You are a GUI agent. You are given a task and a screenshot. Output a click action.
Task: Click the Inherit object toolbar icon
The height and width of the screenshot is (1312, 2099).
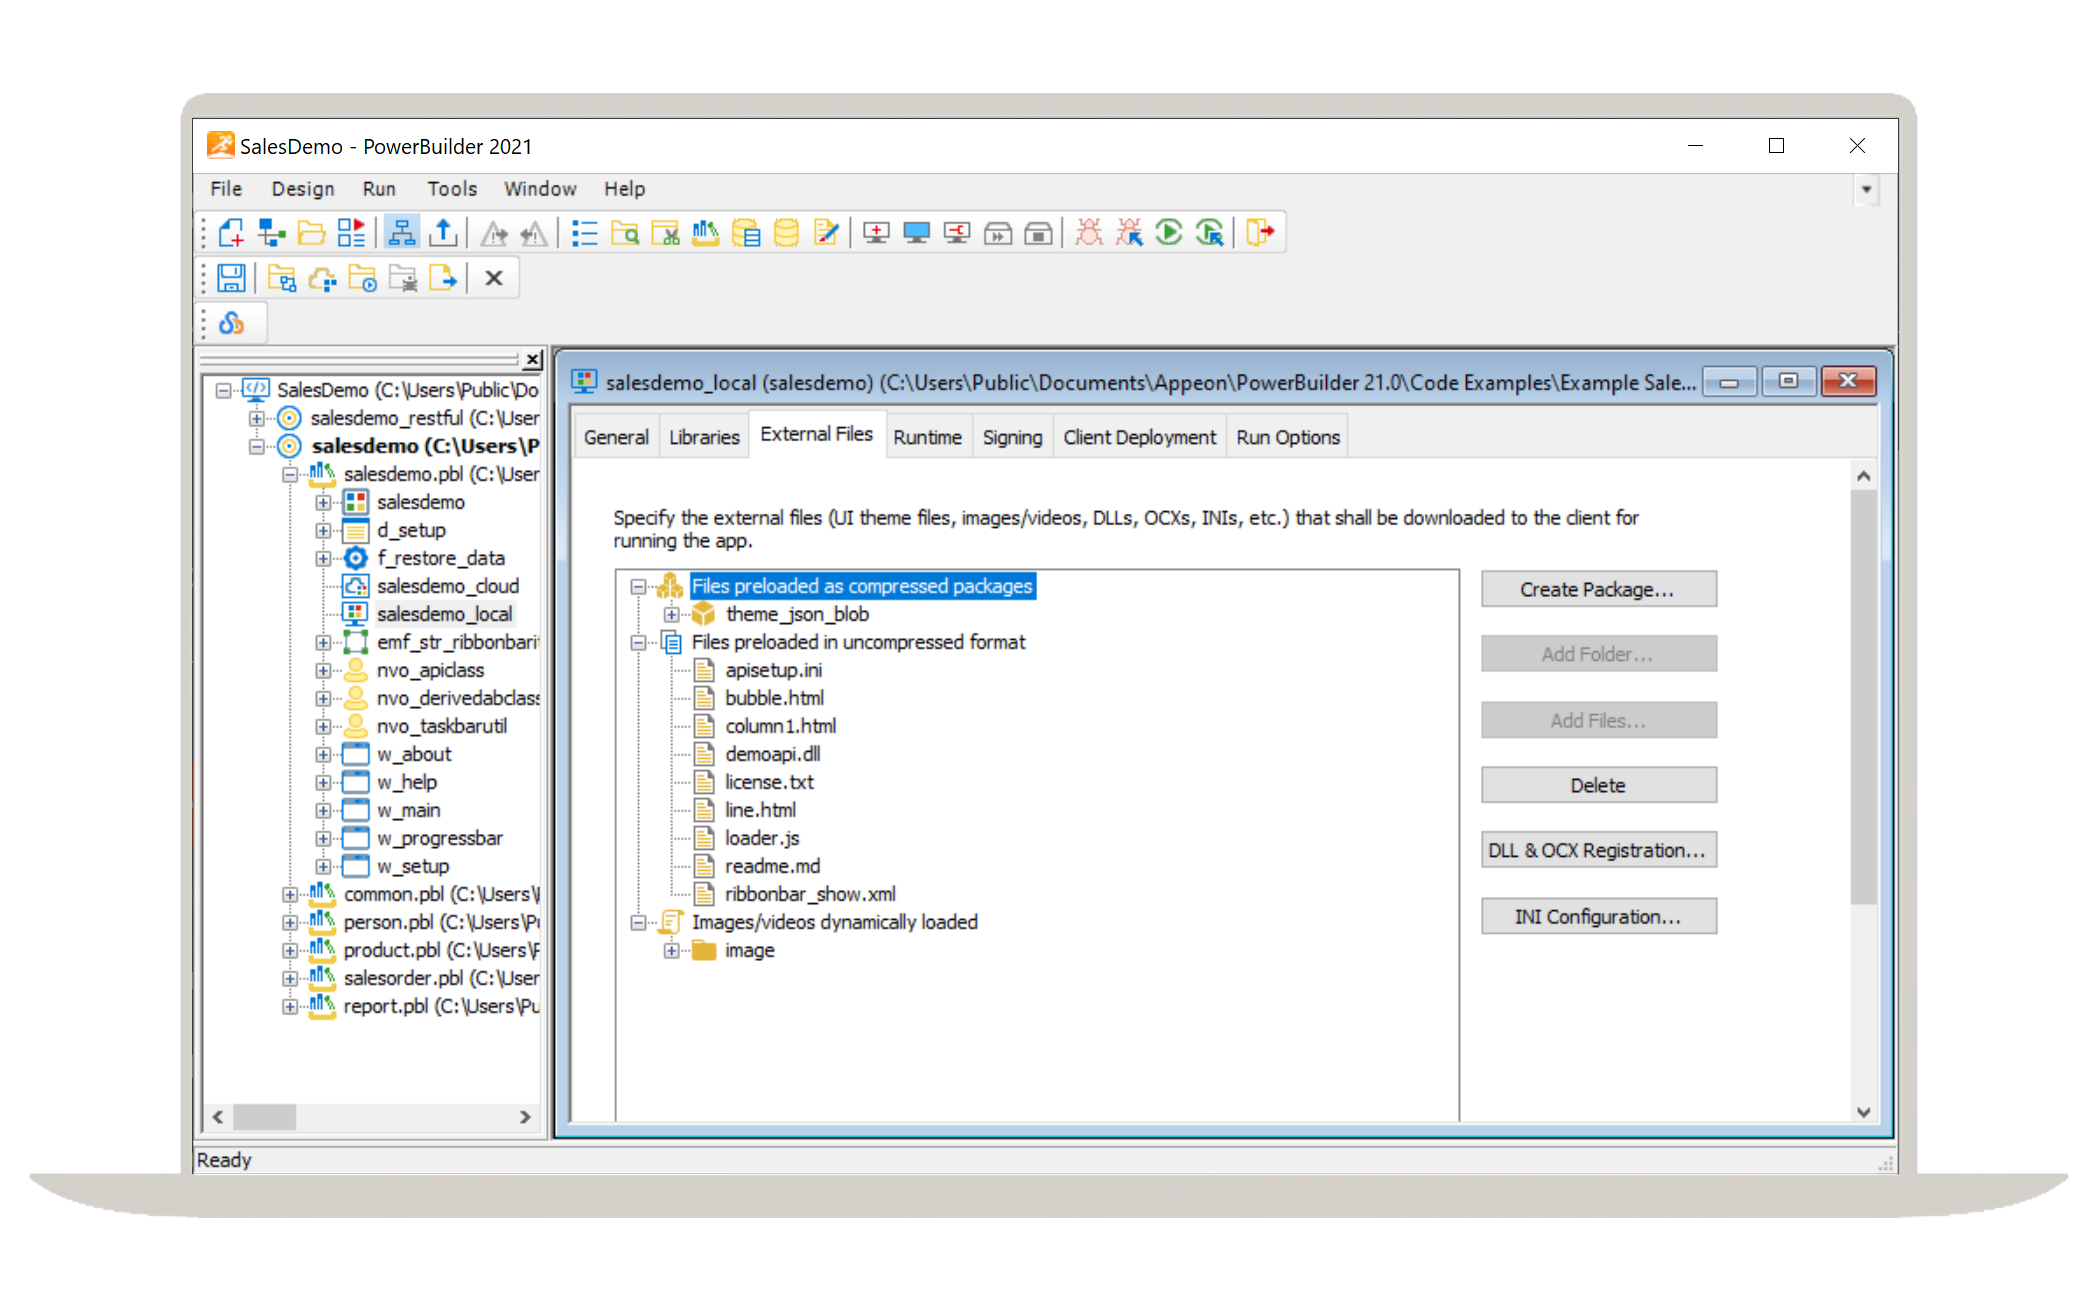click(x=271, y=233)
